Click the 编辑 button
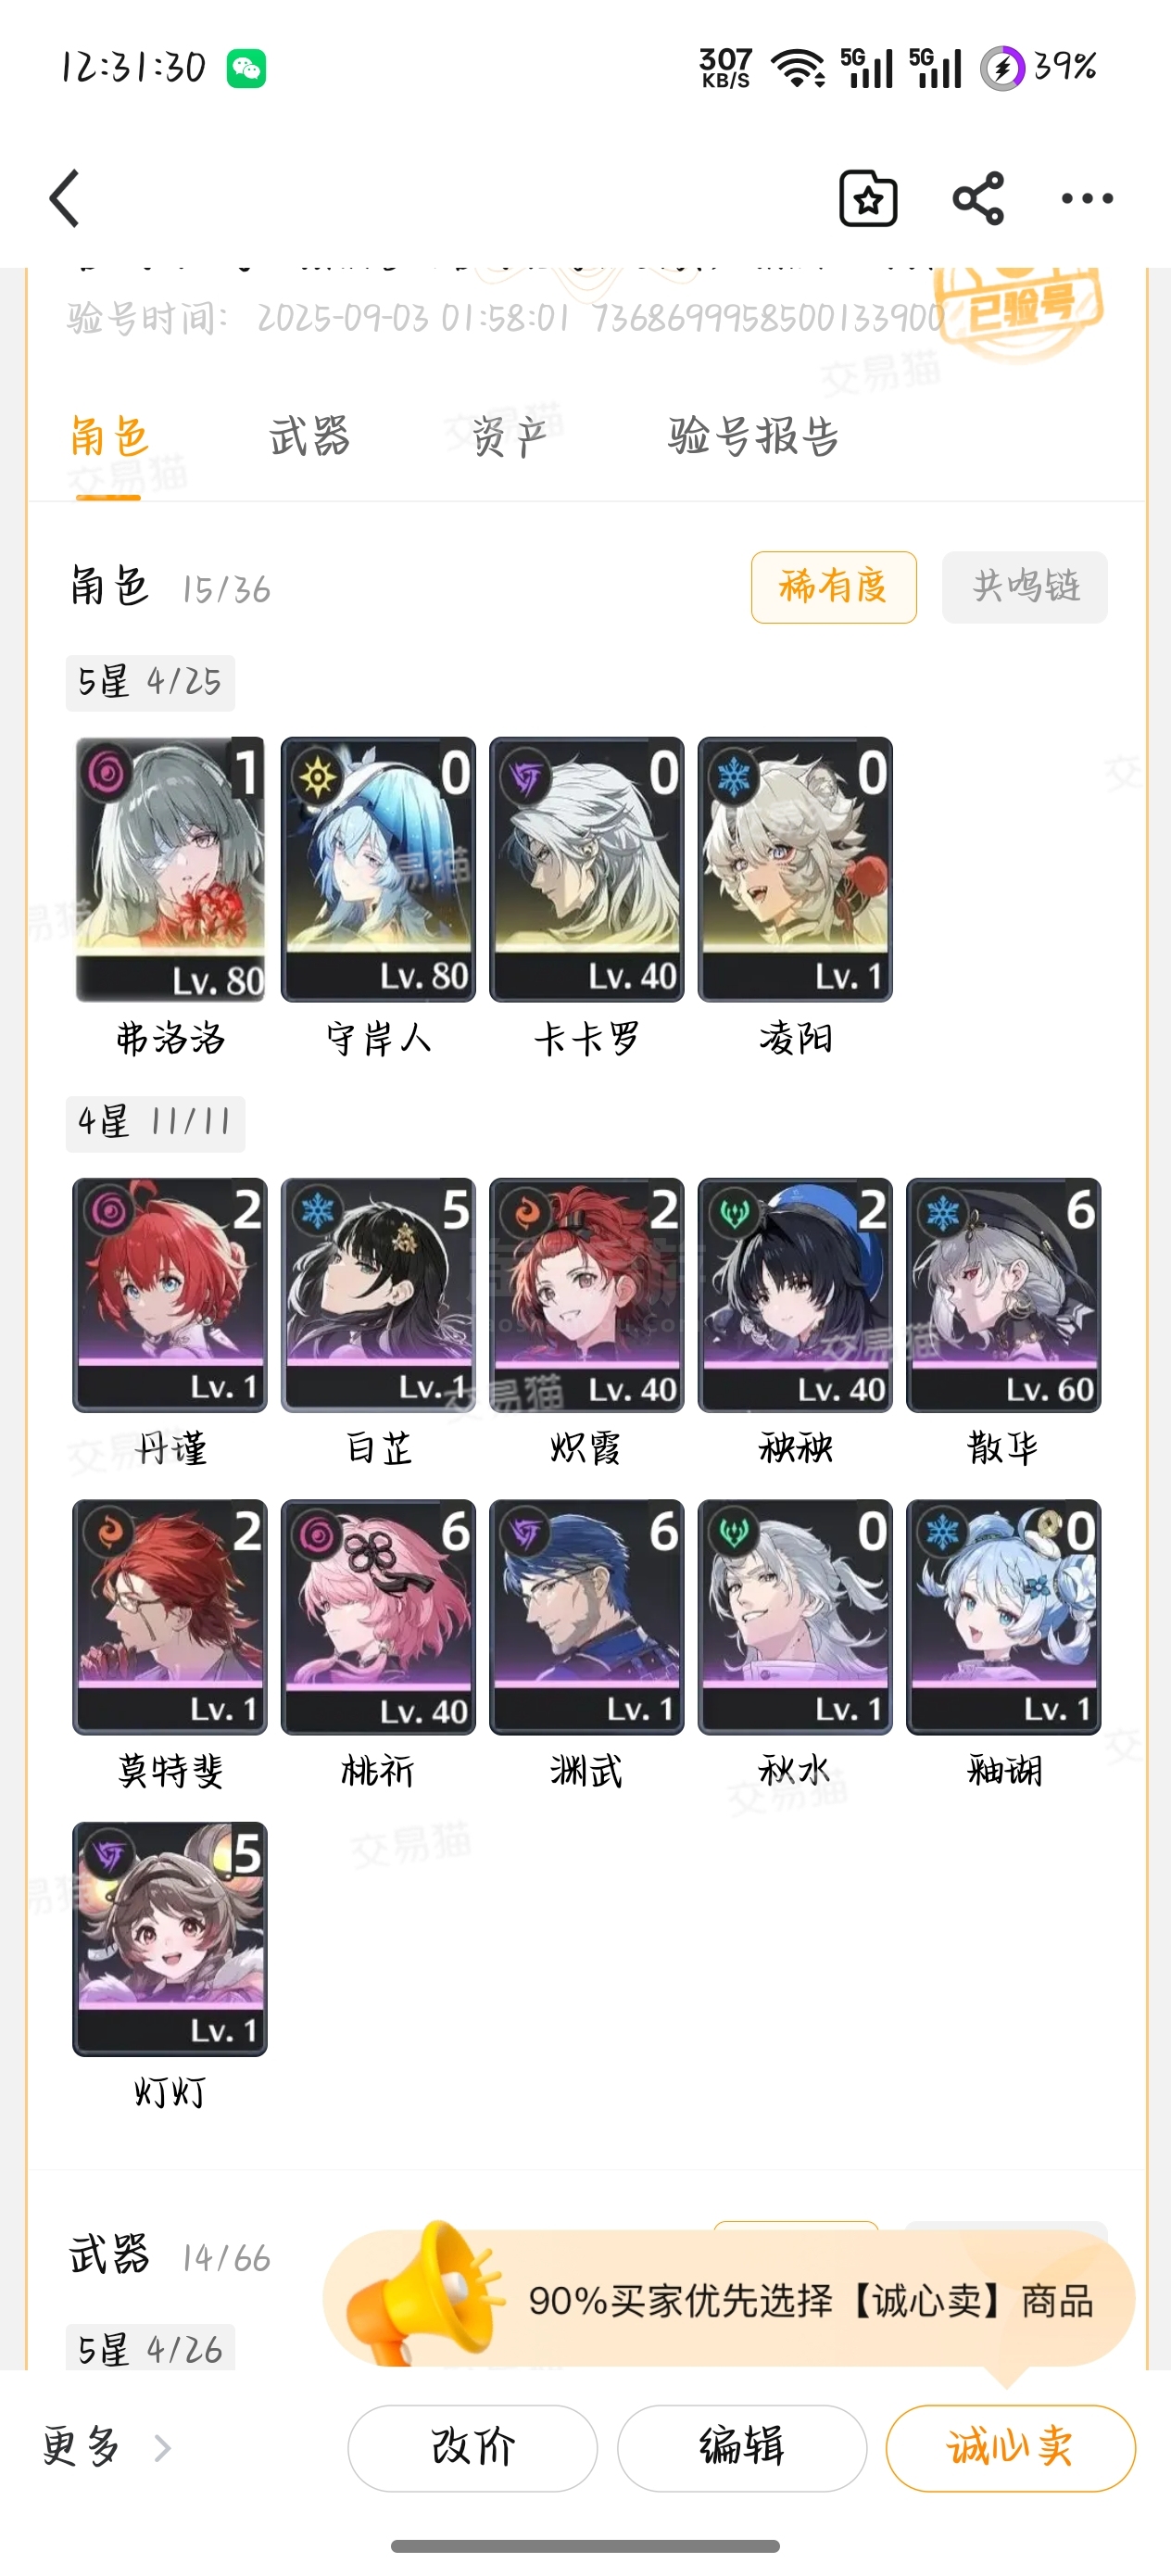Screen dimensions: 1171x2576 pyautogui.click(x=742, y=2448)
